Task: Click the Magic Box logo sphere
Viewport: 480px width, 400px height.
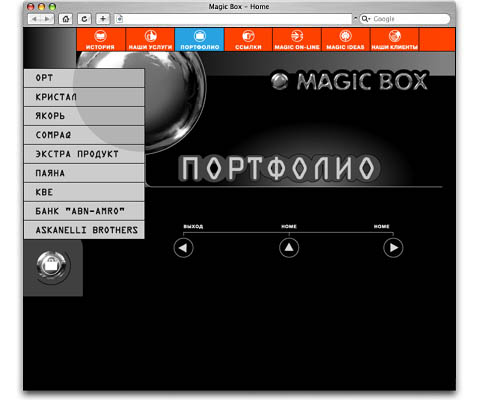Action: 279,81
